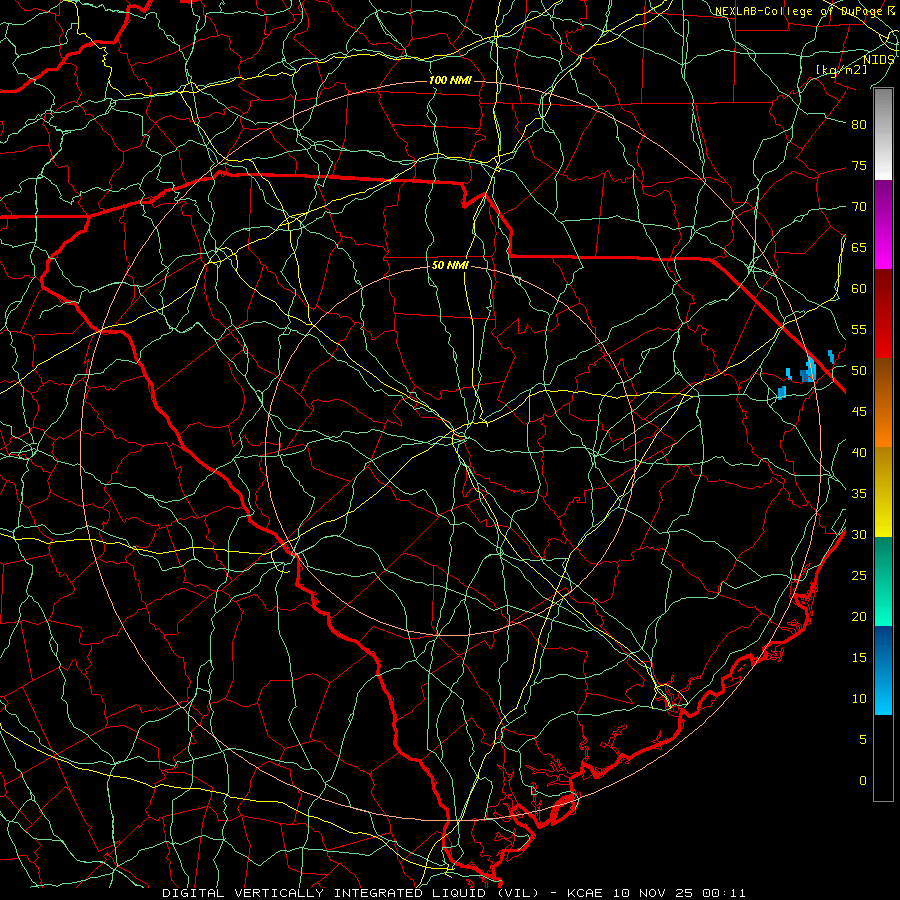Click the "10 NOV 25 00:11" timestamp
This screenshot has width=900, height=900.
(679, 893)
